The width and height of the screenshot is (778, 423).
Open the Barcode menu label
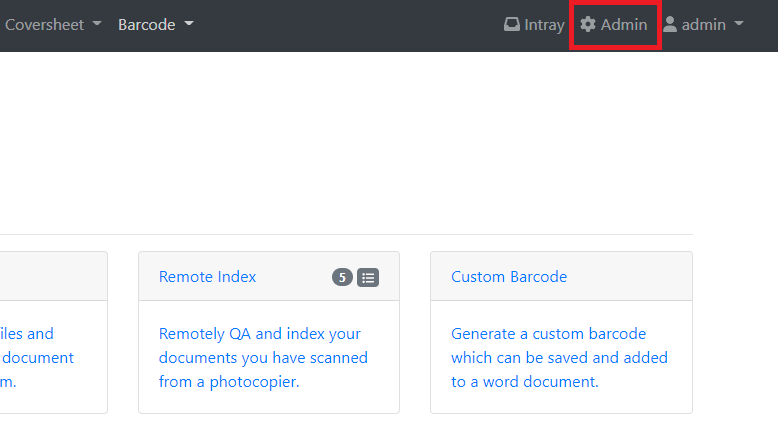pyautogui.click(x=146, y=24)
